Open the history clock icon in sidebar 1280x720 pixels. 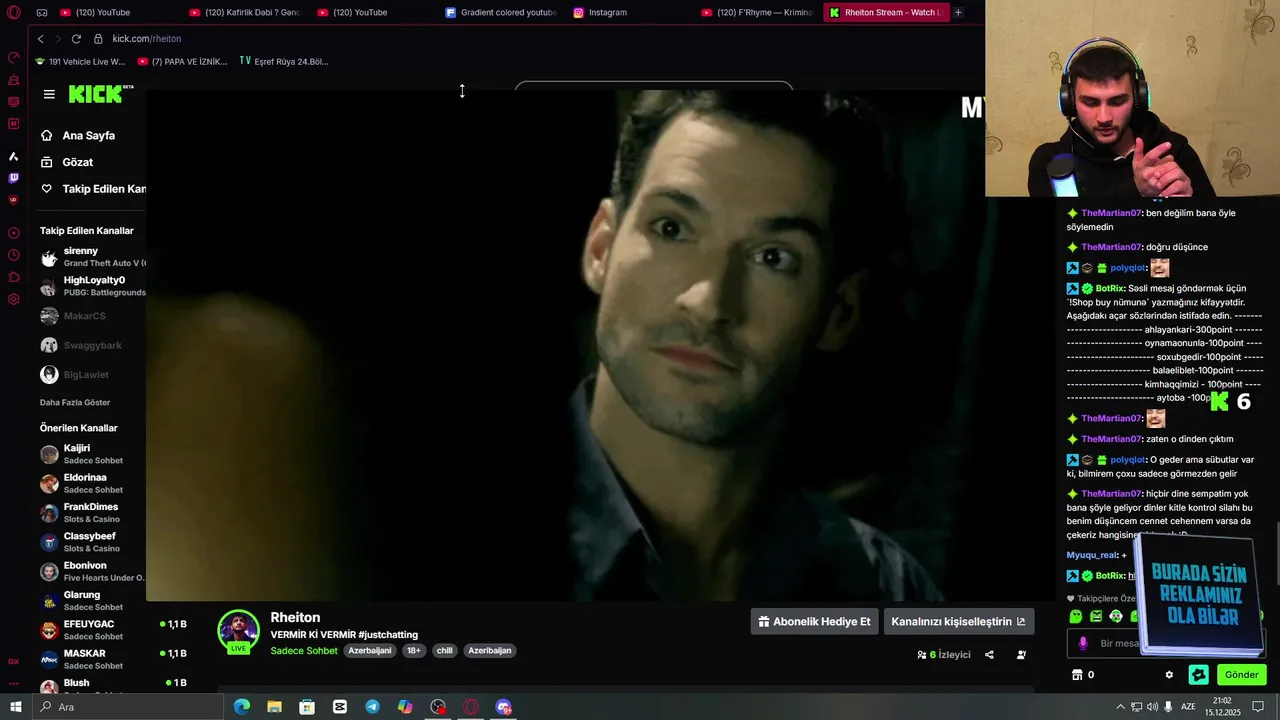coord(14,255)
